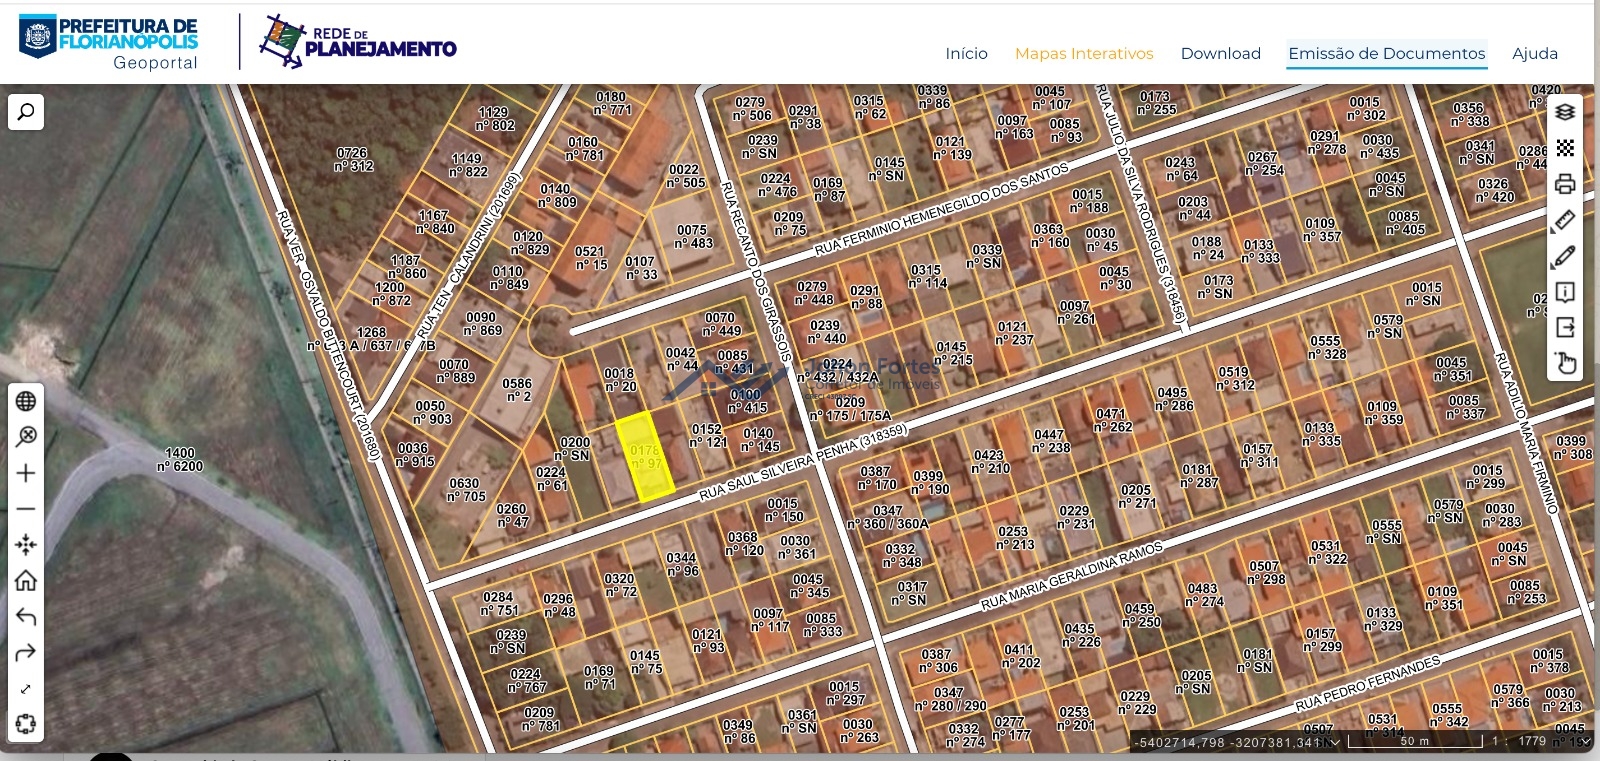
Task: Enable the hand selection tool
Action: point(1565,363)
